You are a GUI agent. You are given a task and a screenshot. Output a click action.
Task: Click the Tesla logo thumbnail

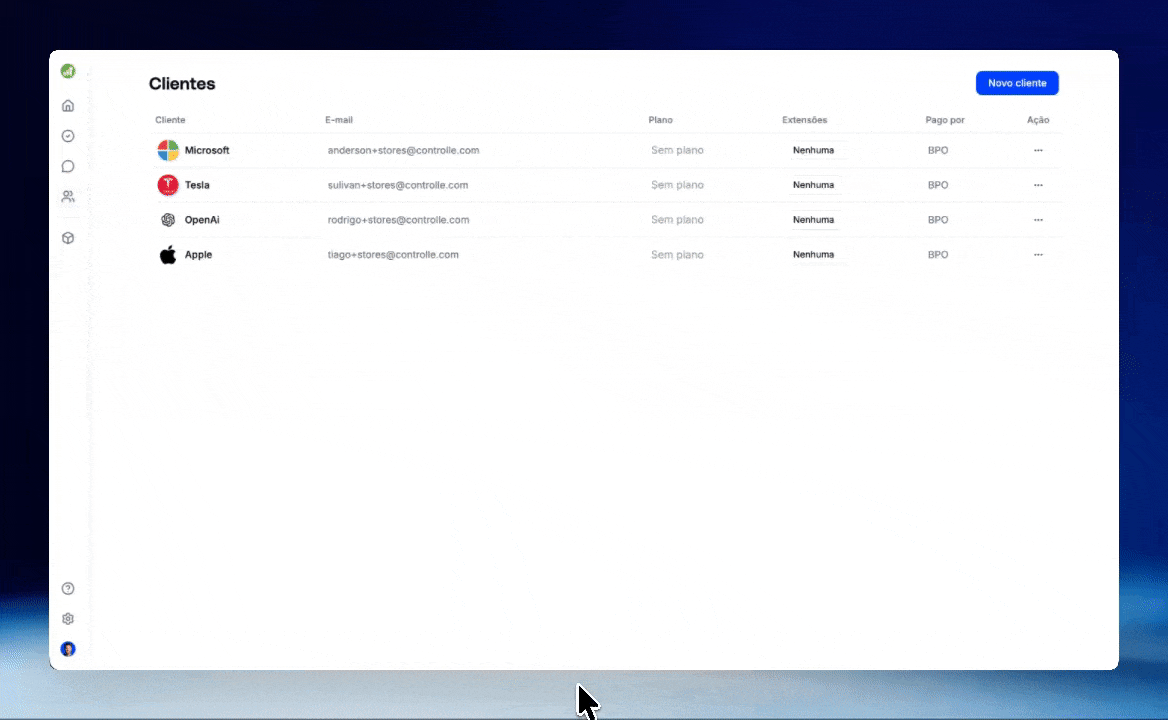pyautogui.click(x=168, y=185)
